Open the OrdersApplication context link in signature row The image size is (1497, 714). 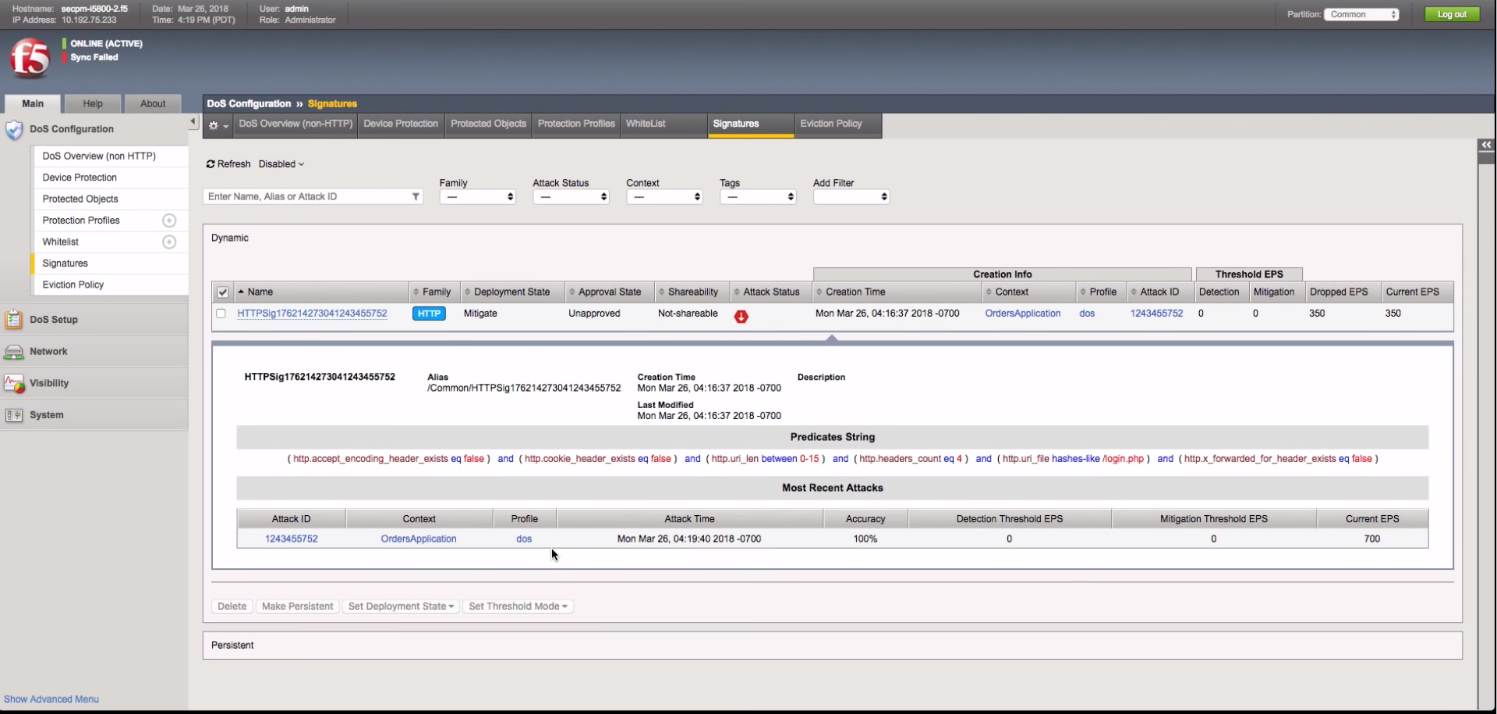coord(1021,314)
